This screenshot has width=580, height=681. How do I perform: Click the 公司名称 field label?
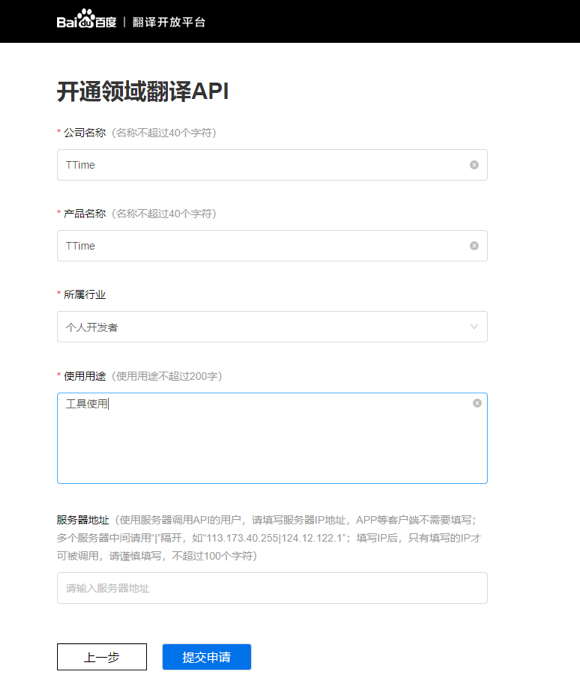85,133
